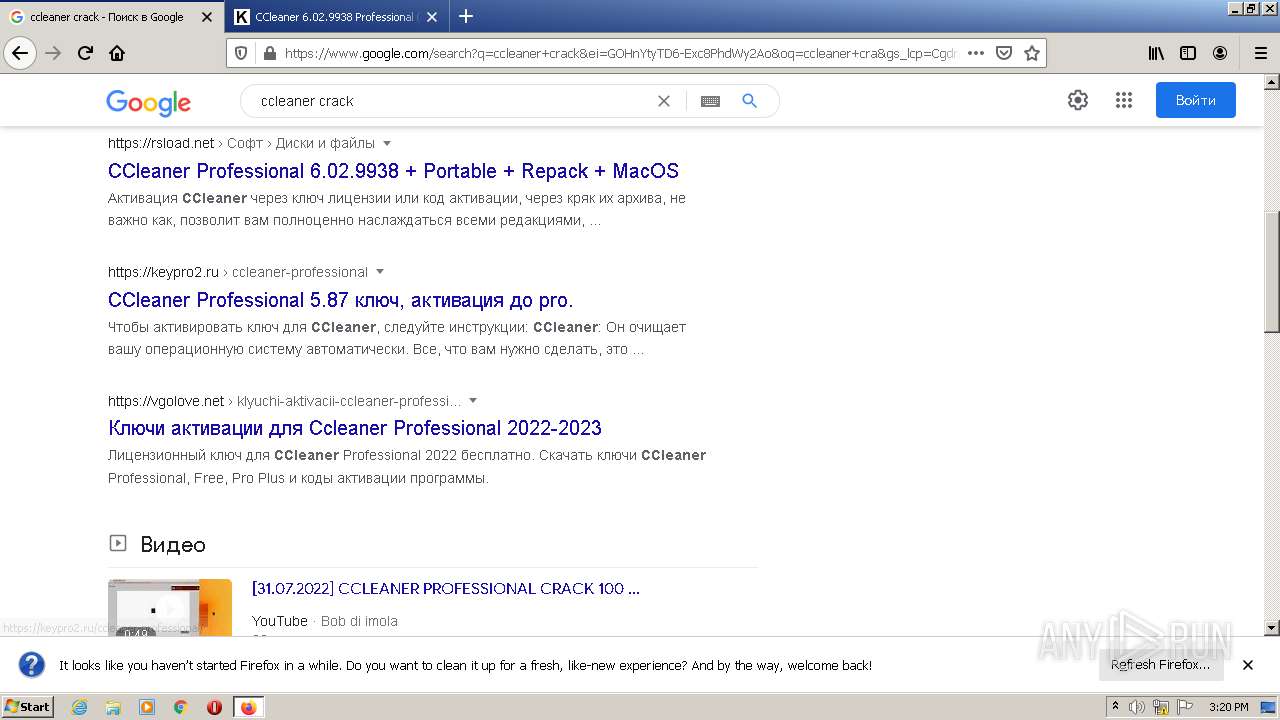
Task: Switch to the ccleaner crack Google tab
Action: pos(107,17)
